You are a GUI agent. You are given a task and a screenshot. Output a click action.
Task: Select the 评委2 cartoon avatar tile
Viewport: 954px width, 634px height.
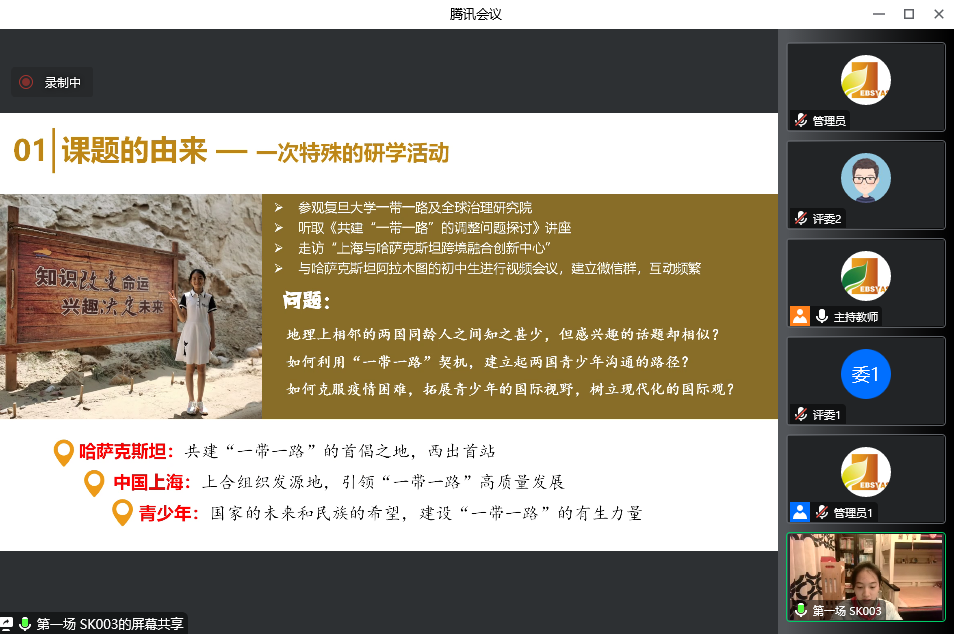click(x=865, y=185)
